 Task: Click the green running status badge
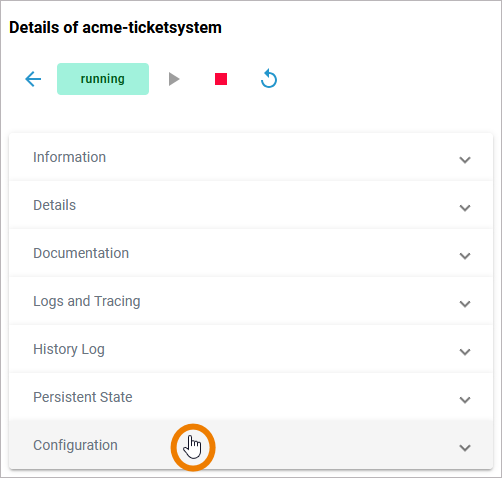(103, 79)
